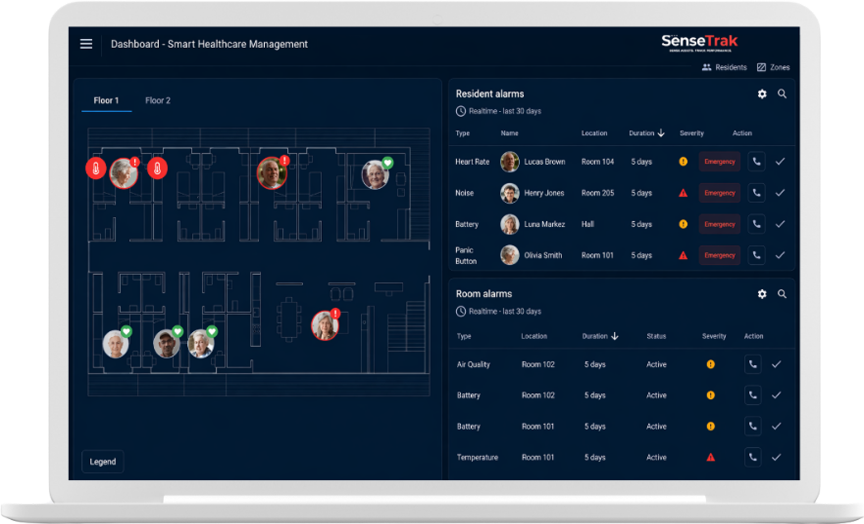Acknowledge Henry Jones alarm with checkmark
Screen dimensions: 864x524
[780, 193]
